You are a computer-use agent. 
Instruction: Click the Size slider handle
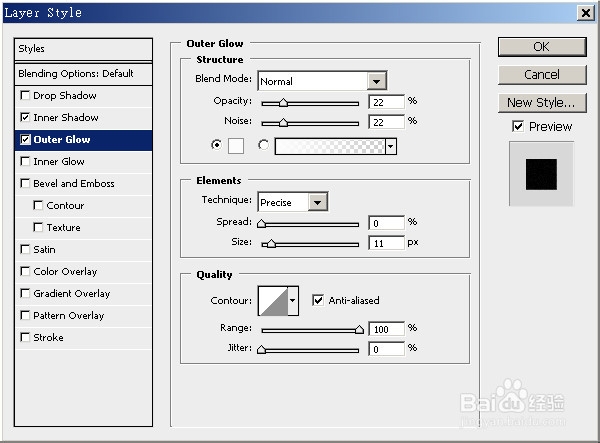[271, 243]
